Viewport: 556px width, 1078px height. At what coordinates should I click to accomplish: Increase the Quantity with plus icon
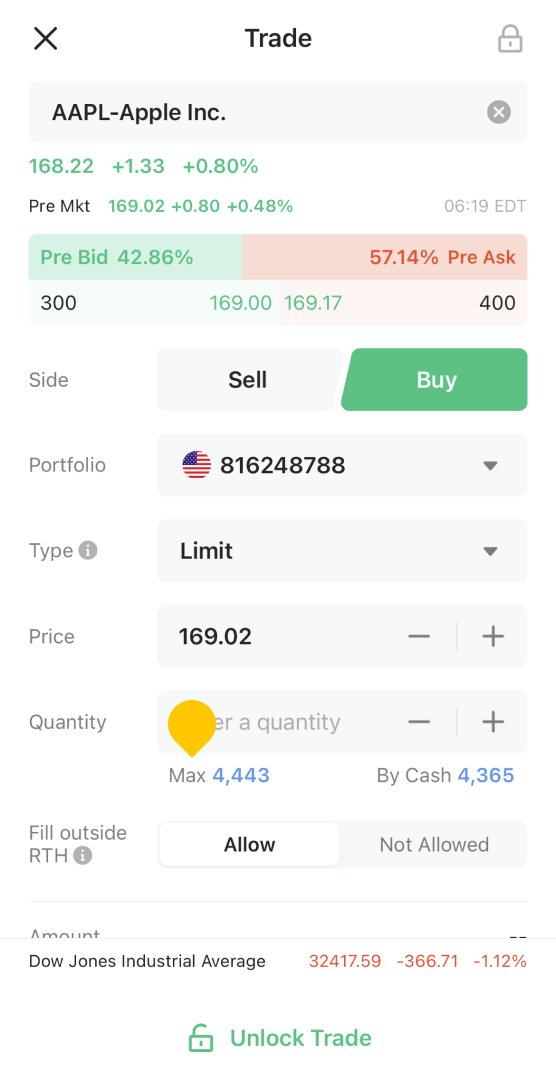493,722
